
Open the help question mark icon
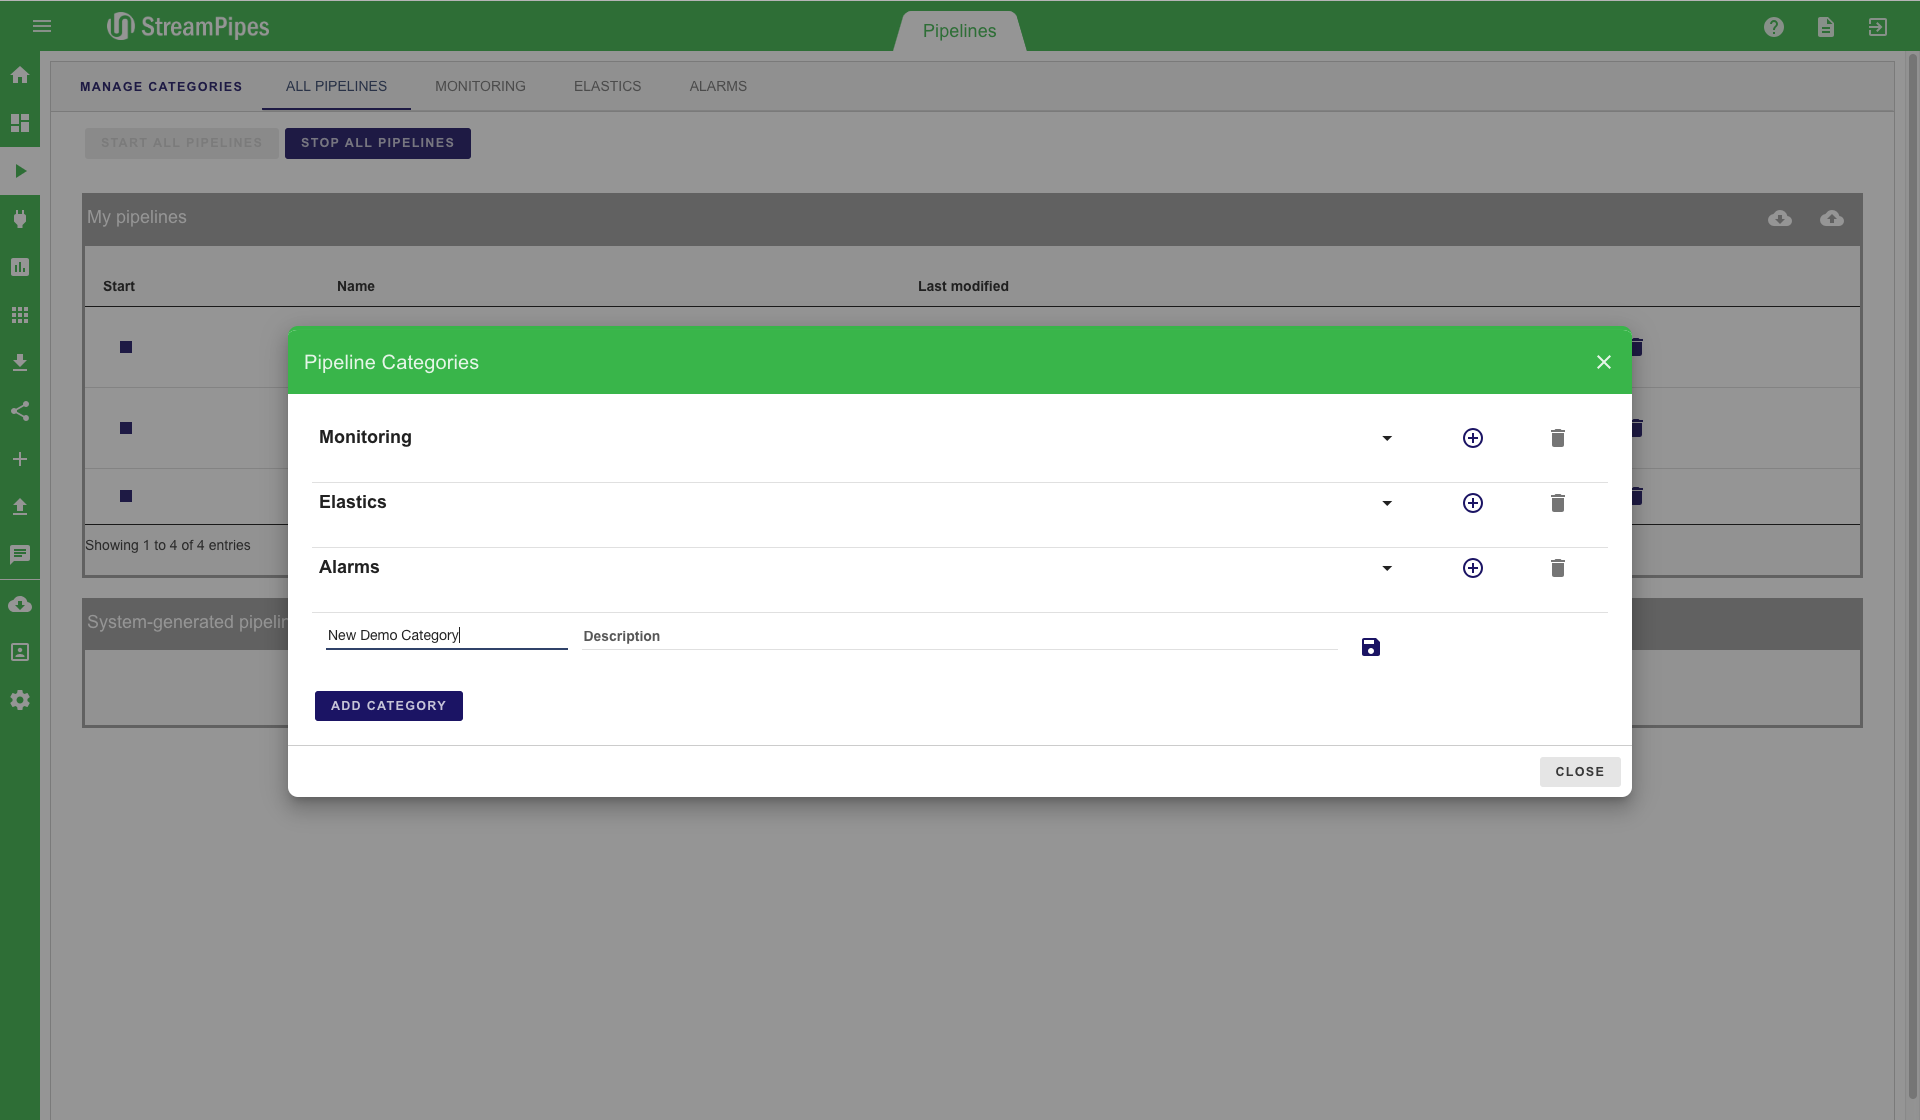click(1773, 27)
